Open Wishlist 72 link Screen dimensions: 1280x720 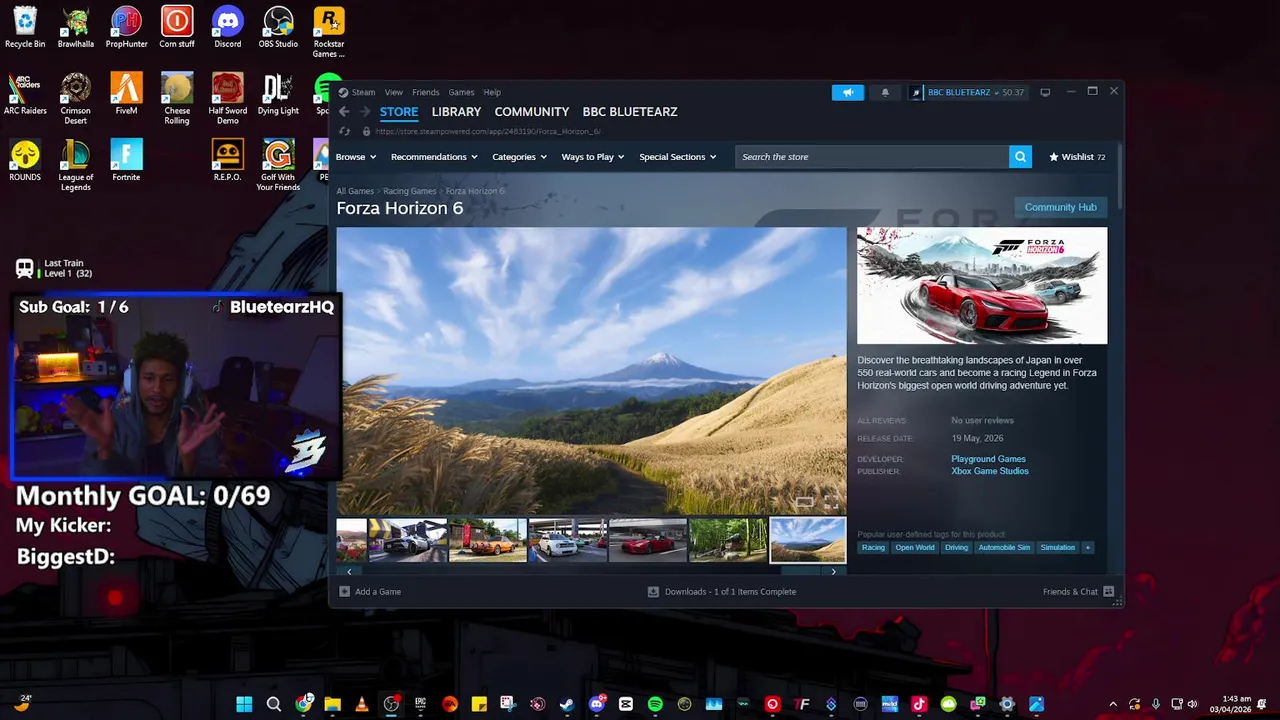tap(1076, 157)
